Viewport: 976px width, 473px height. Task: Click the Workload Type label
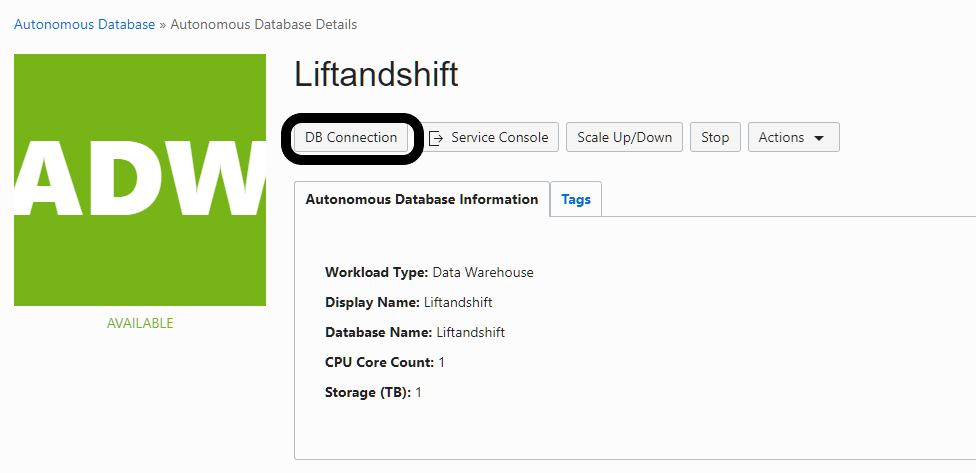[377, 272]
